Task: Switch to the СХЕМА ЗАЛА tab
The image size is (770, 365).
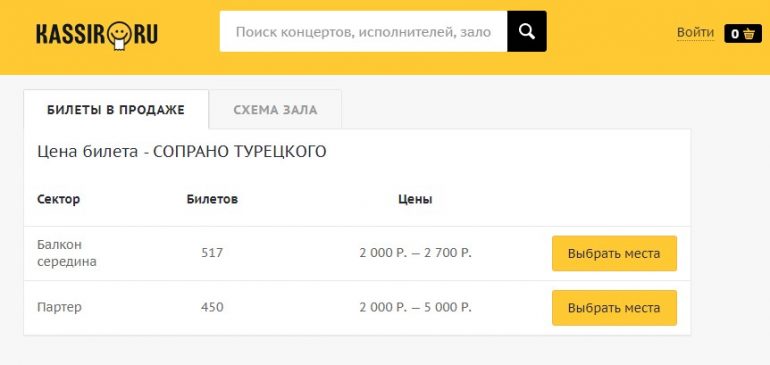Action: (x=275, y=110)
